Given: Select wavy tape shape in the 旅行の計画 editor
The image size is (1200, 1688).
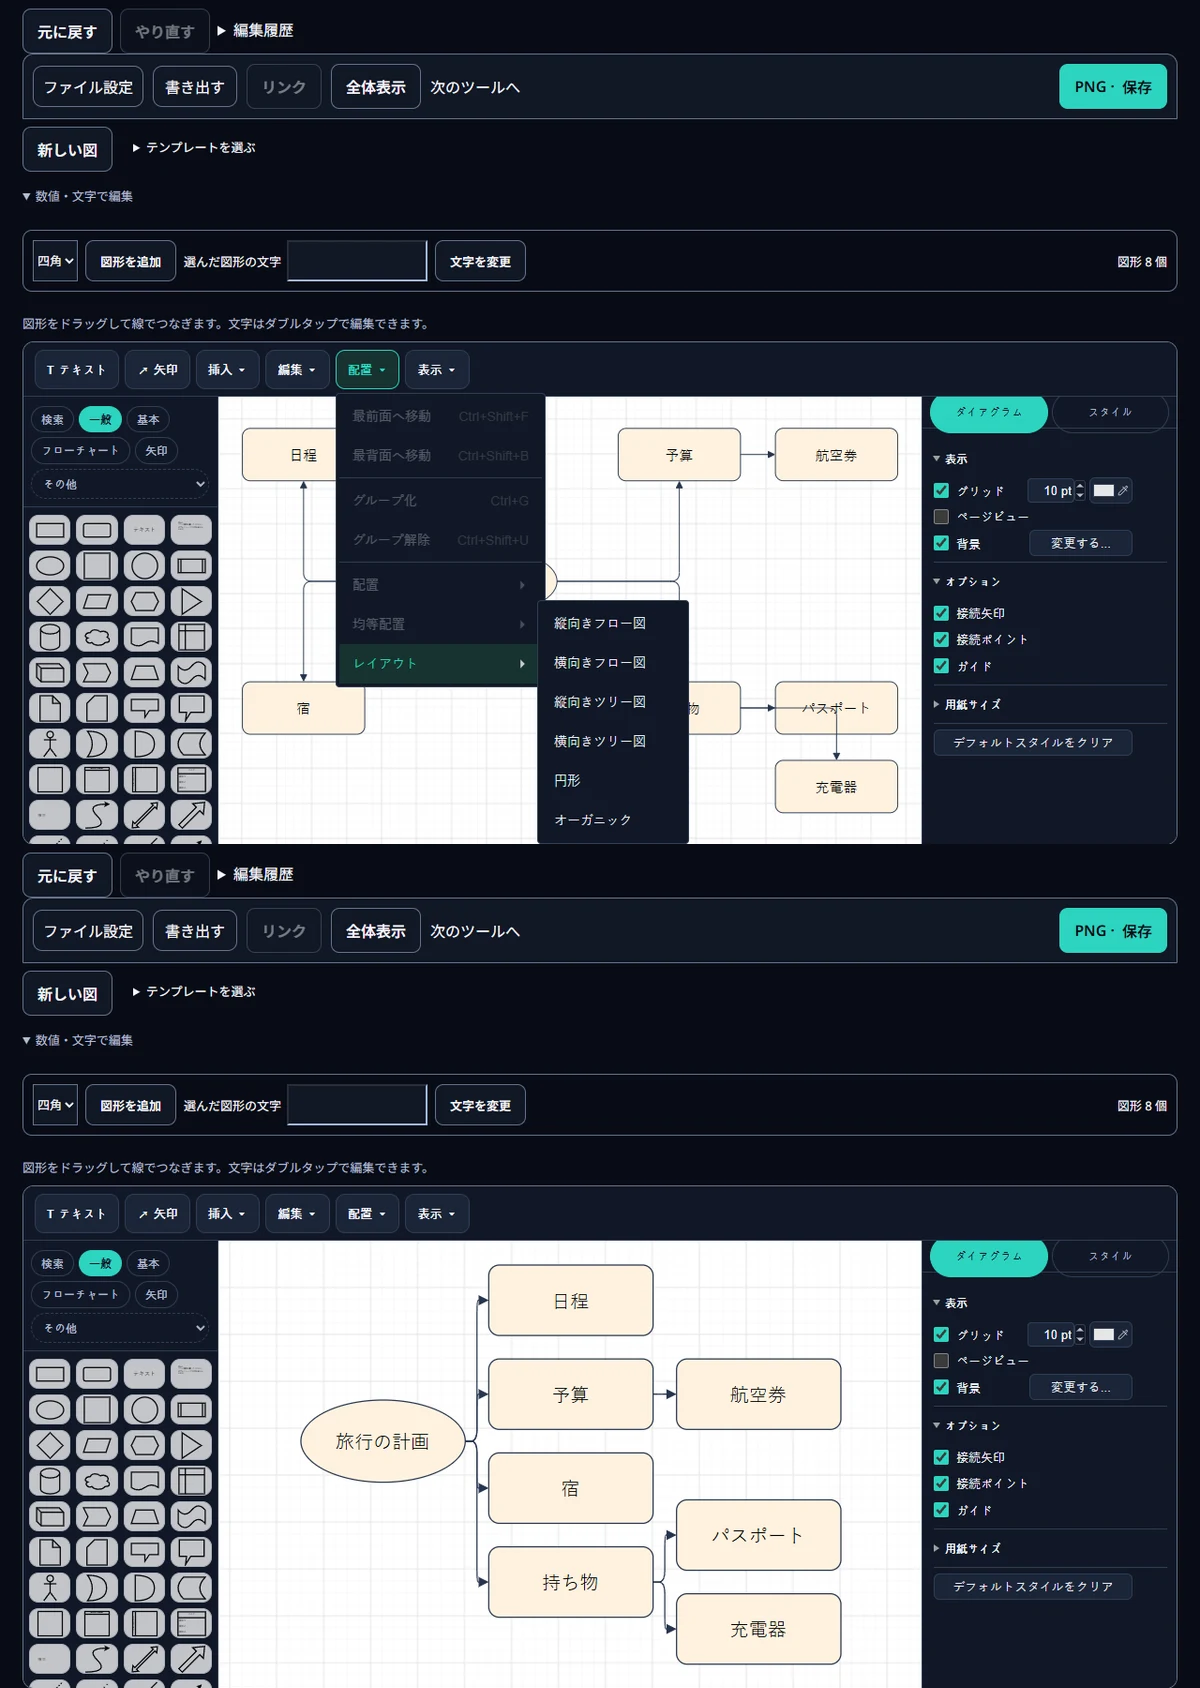Looking at the screenshot, I should (191, 1517).
